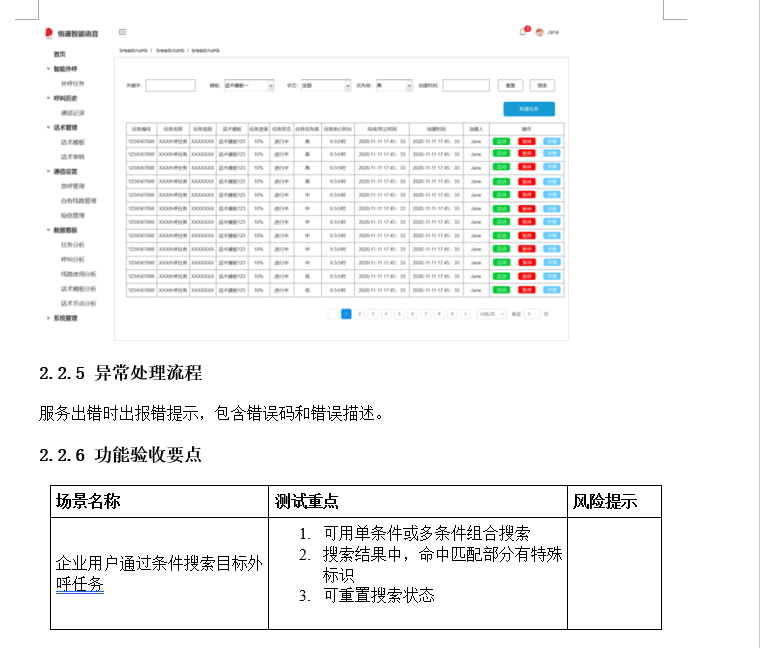Go to pagination page 9
The width and height of the screenshot is (772, 648).
click(452, 314)
